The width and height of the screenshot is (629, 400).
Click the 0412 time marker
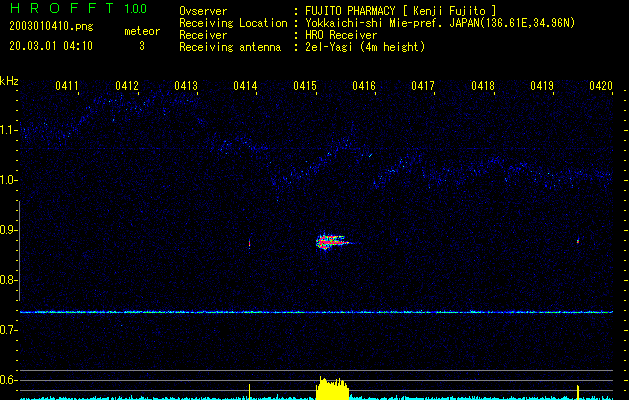point(127,86)
